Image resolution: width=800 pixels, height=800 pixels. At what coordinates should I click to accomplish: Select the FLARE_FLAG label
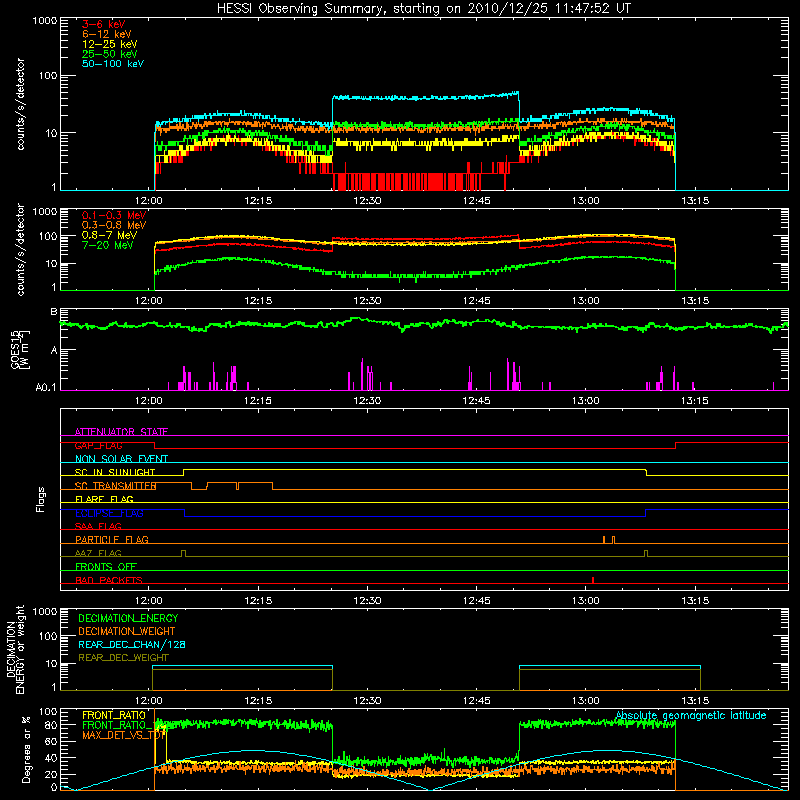click(x=104, y=499)
